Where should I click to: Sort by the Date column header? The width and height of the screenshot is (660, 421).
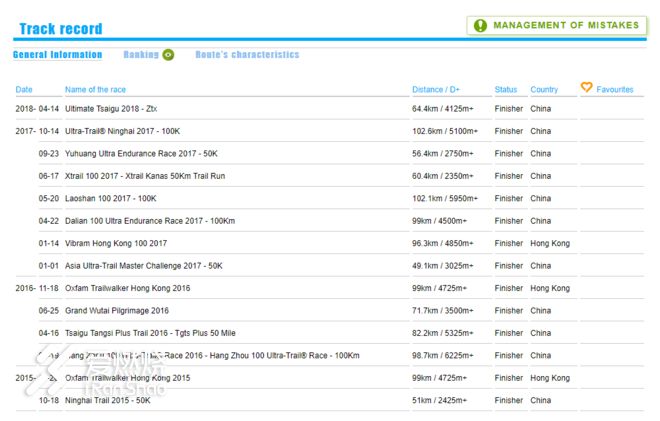(x=24, y=90)
